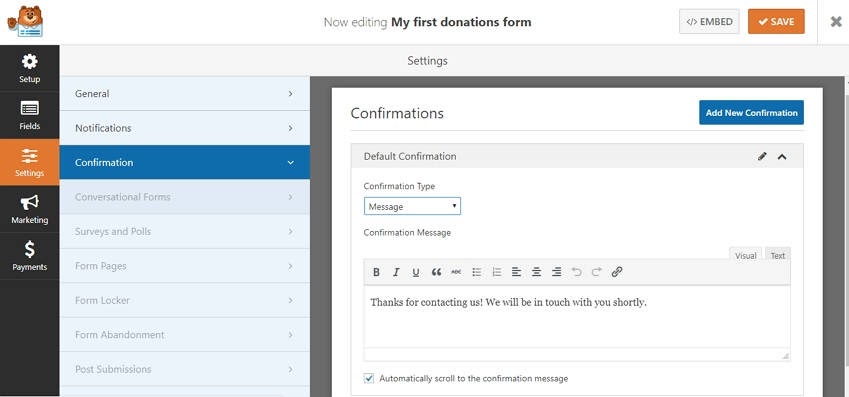The image size is (849, 397).
Task: Expand the Form Pages section
Action: pos(185,266)
